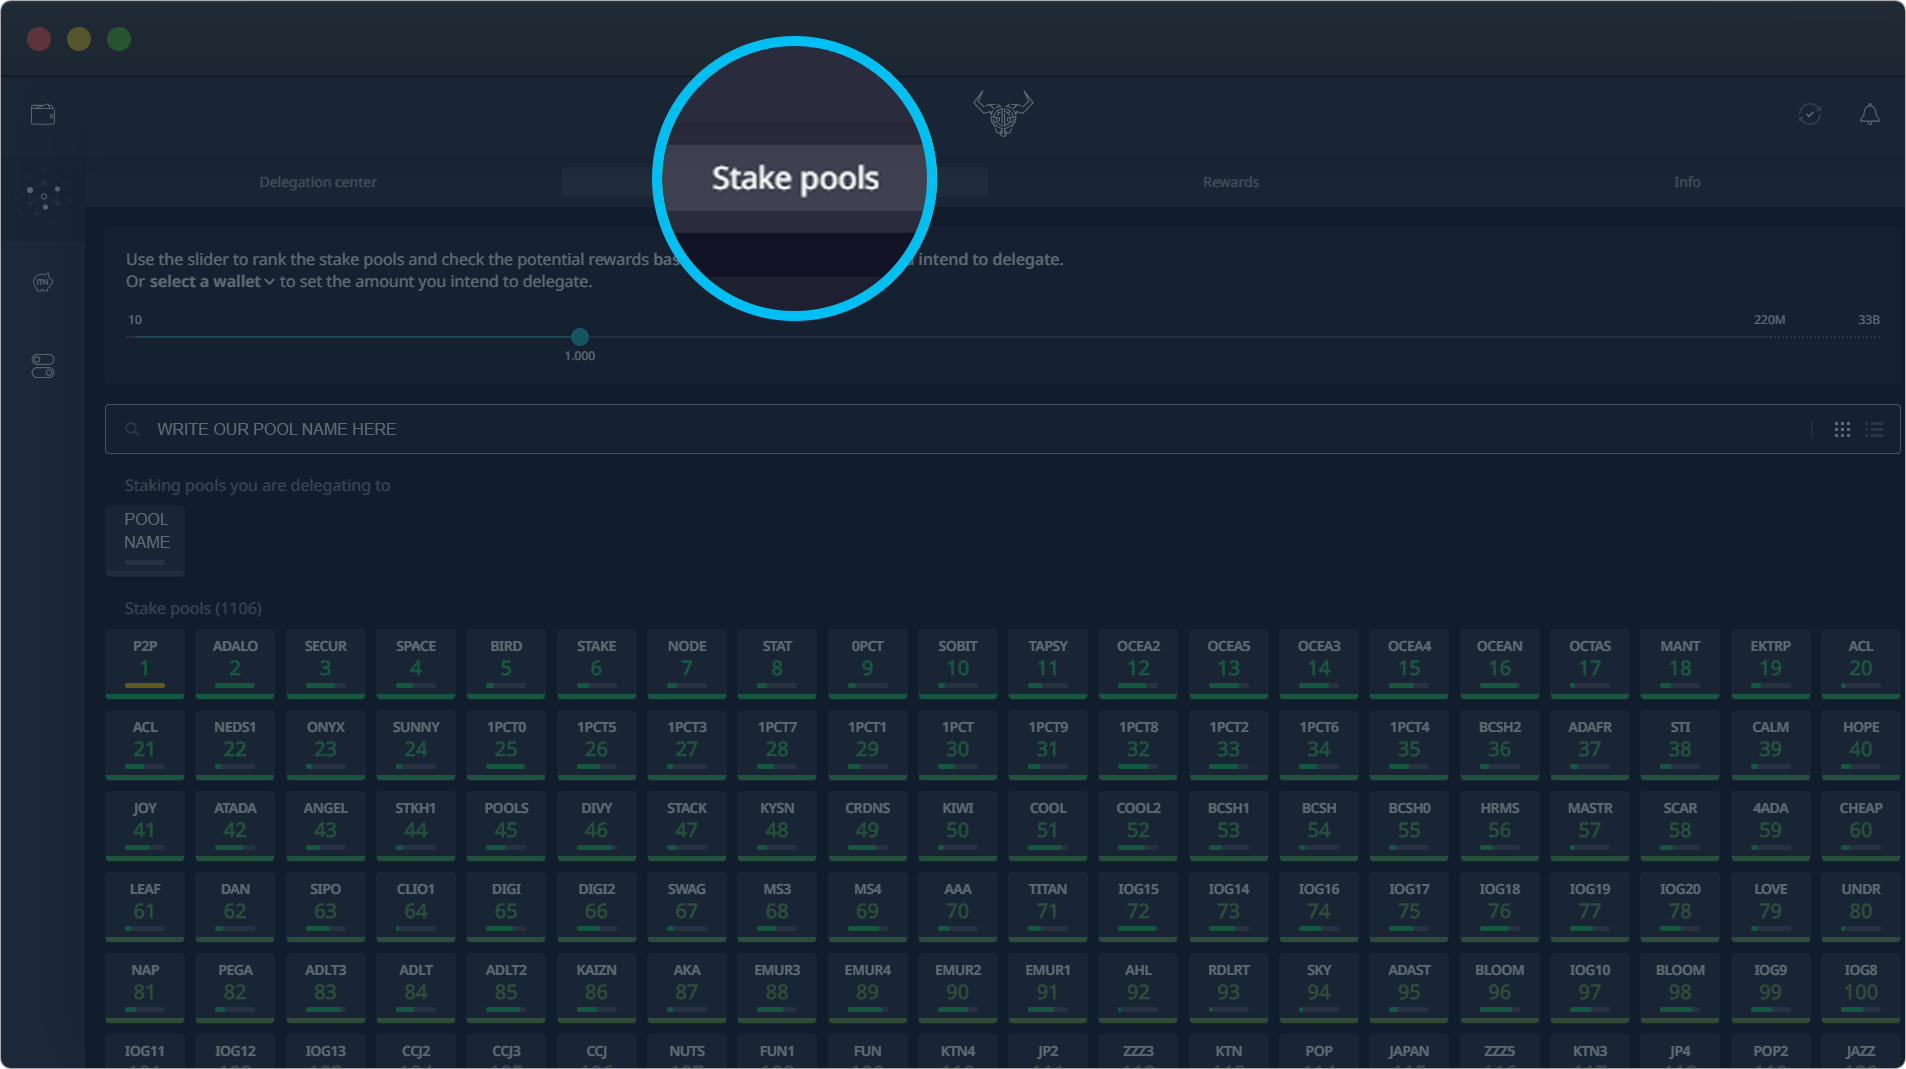Click the stake amount slider handle
This screenshot has width=1906, height=1069.
pyautogui.click(x=580, y=337)
